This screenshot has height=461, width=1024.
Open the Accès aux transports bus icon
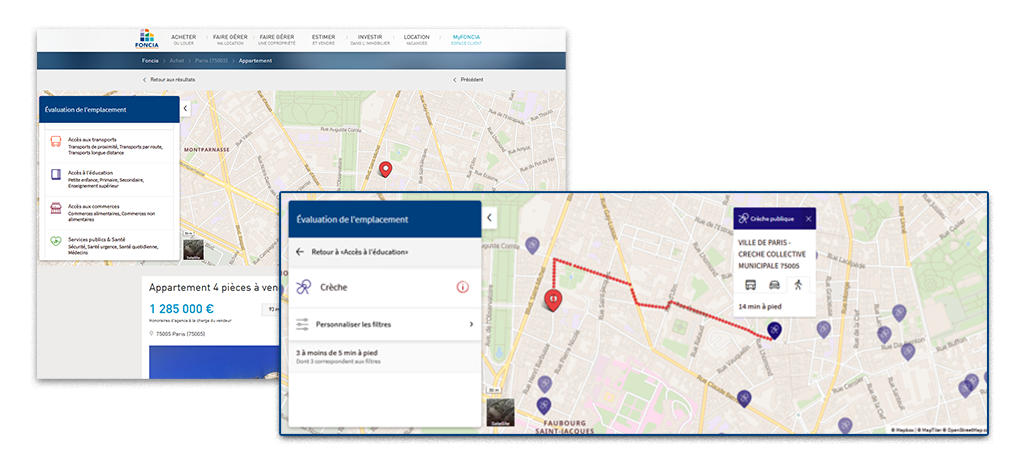(56, 142)
